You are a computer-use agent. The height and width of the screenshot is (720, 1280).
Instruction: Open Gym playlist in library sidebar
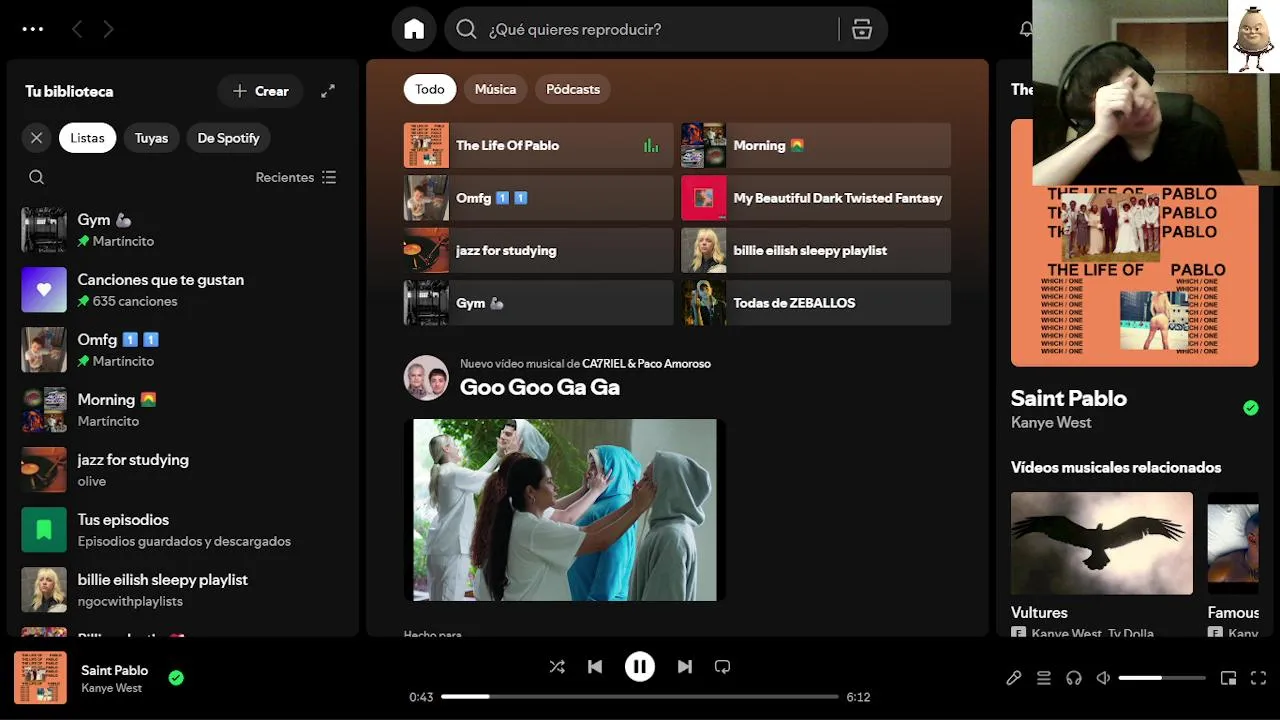(182, 230)
